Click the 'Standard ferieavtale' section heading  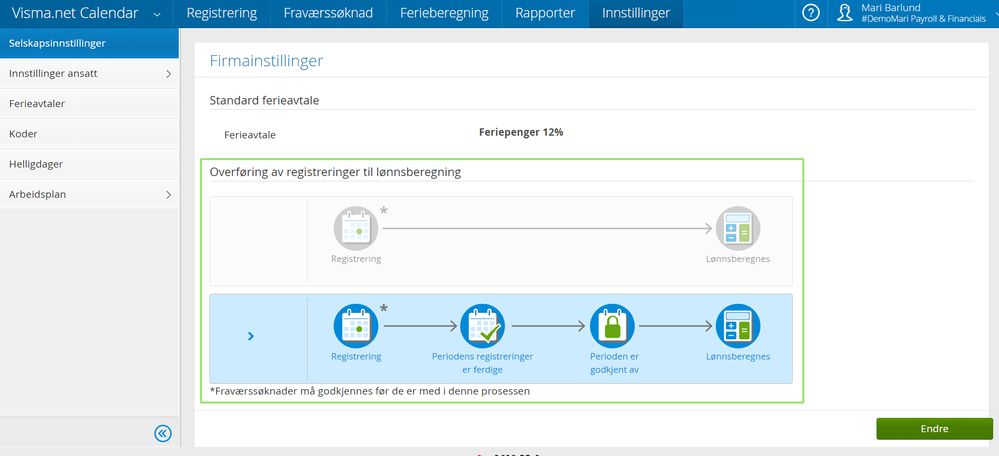[264, 100]
